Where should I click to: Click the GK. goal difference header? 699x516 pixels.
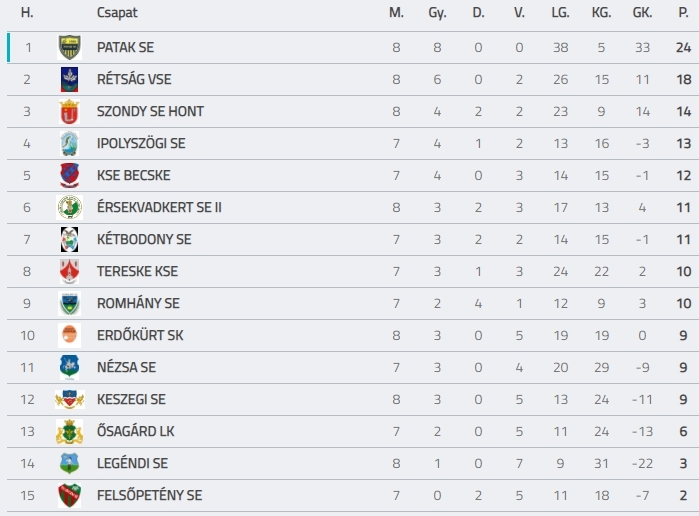pyautogui.click(x=642, y=12)
